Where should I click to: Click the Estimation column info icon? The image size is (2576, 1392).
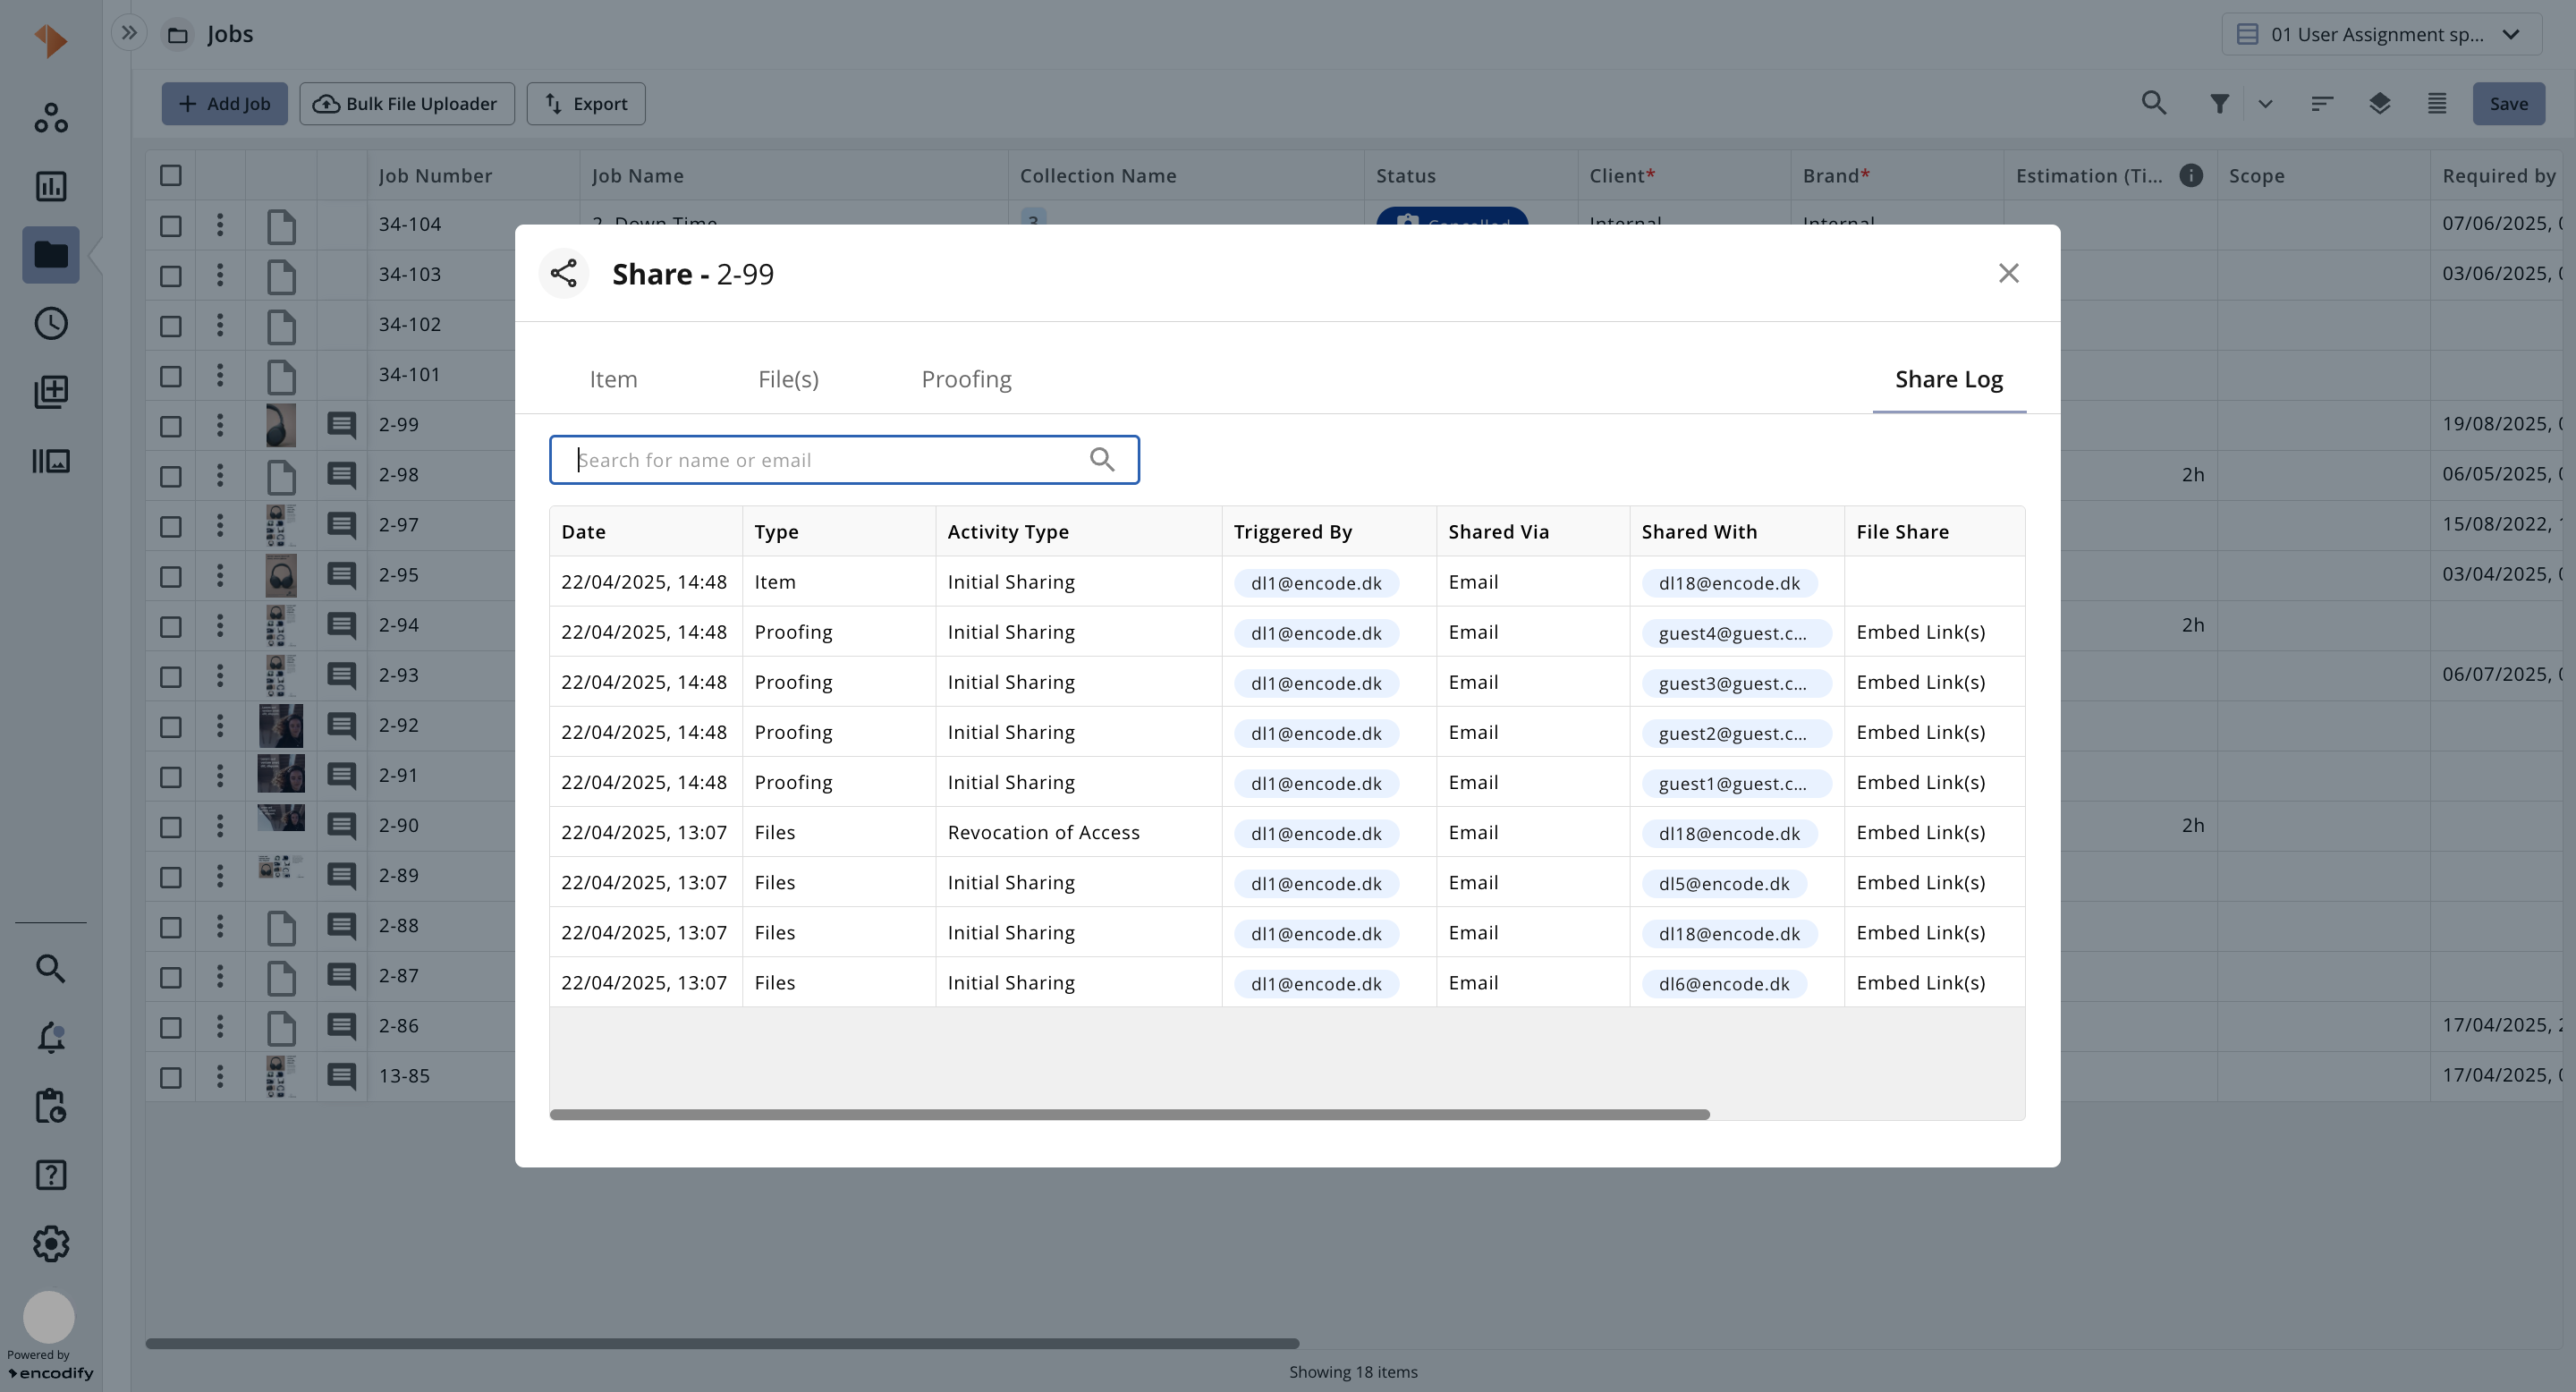pos(2191,175)
